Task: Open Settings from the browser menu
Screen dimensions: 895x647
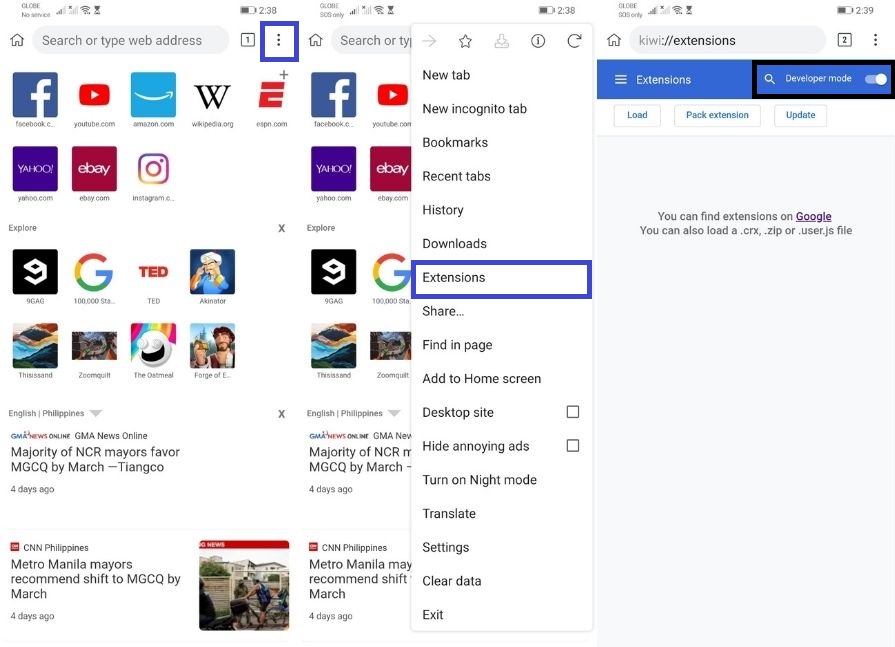Action: coord(446,547)
